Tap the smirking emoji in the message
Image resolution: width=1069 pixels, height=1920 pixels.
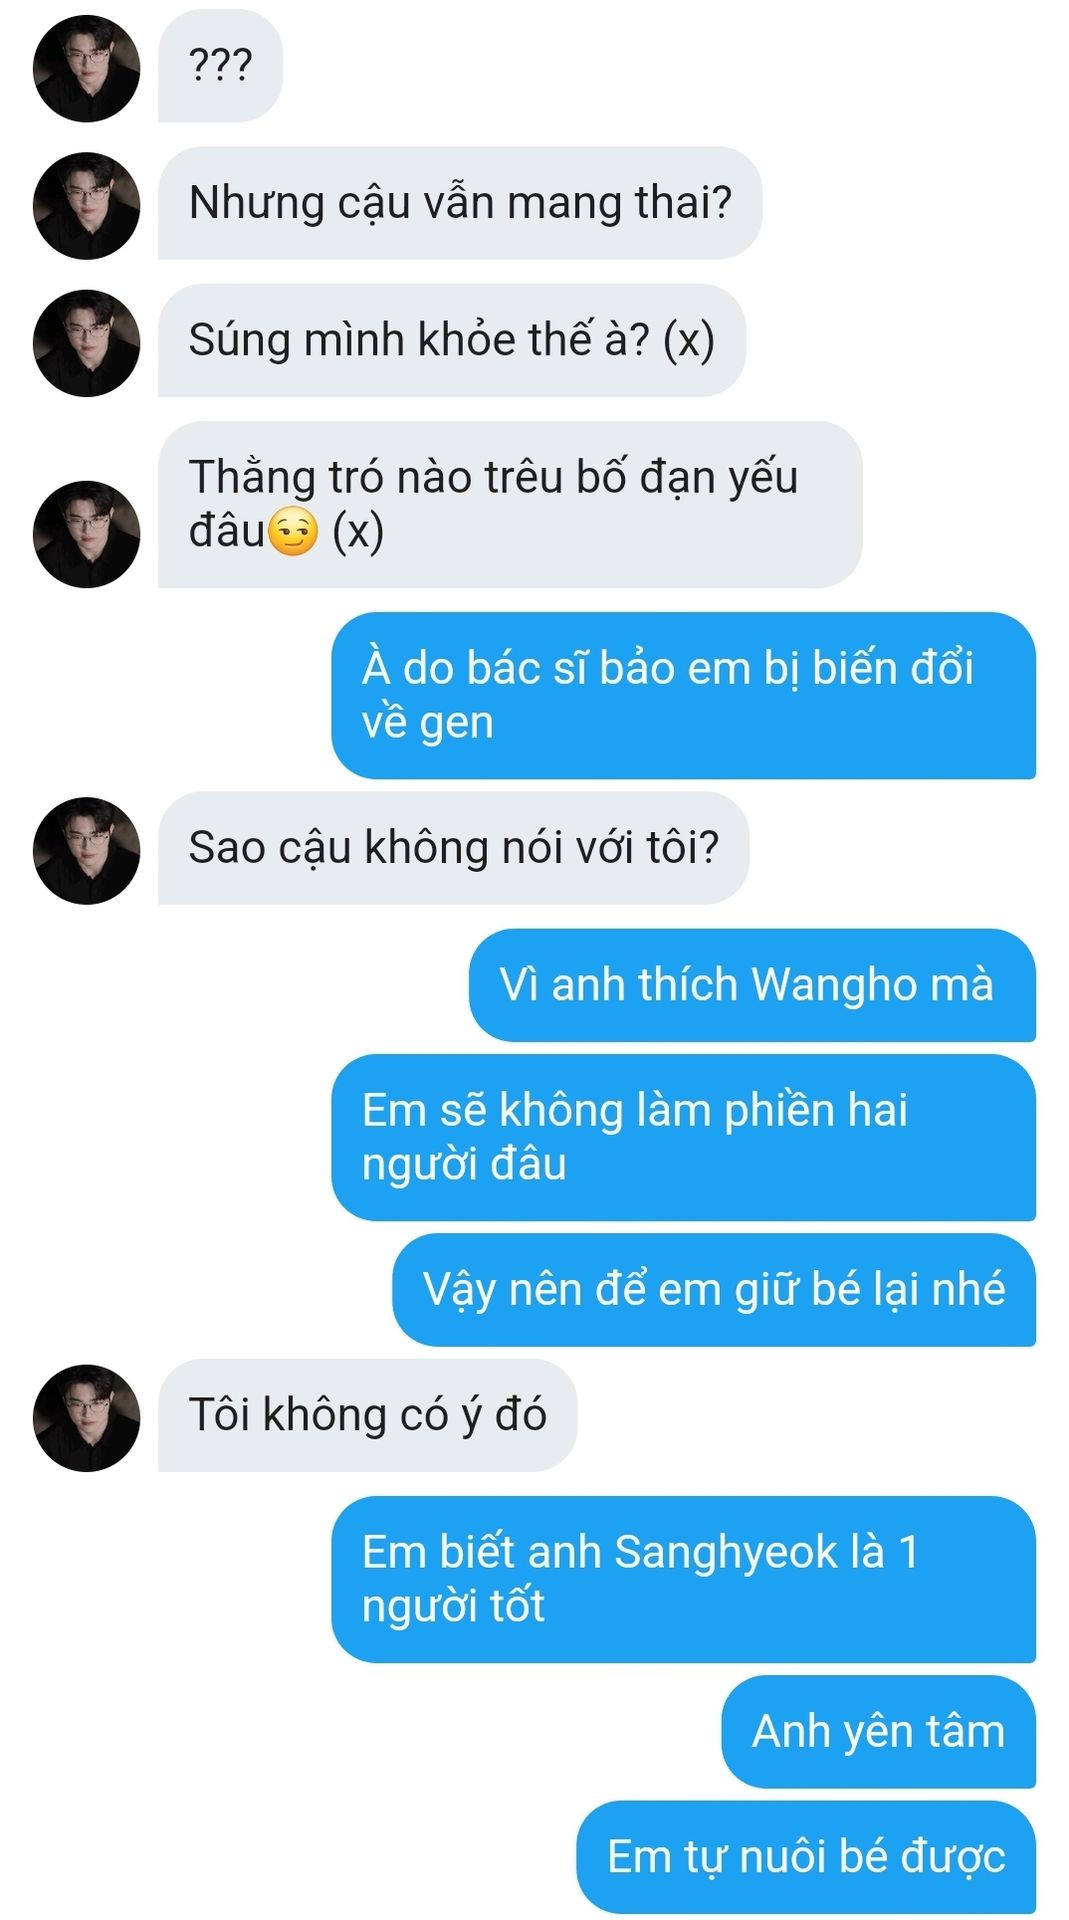coord(294,532)
